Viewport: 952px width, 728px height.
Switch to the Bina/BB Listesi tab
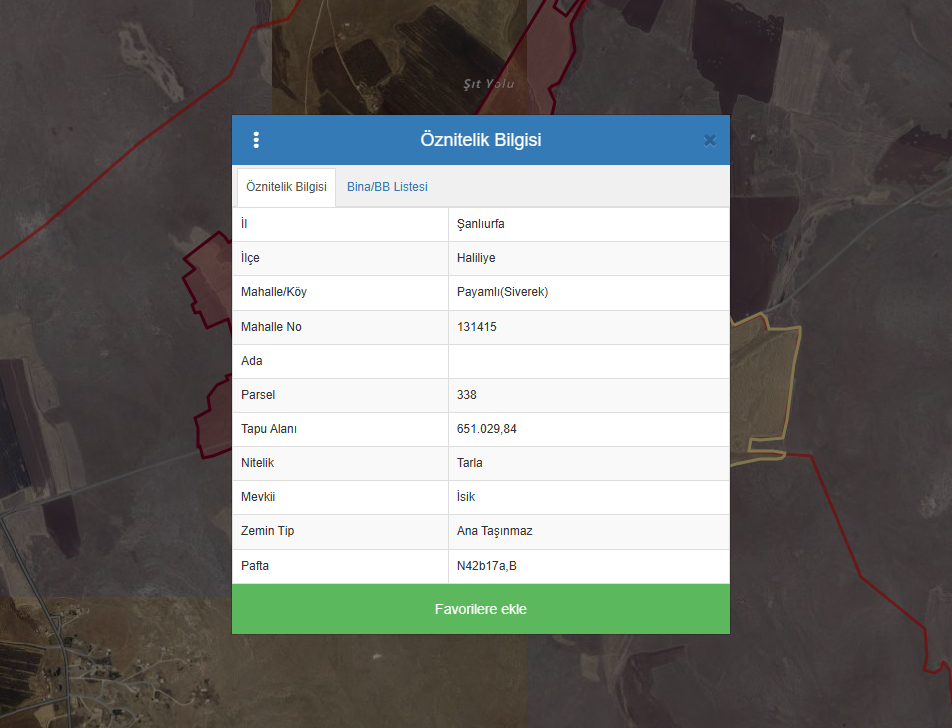387,187
